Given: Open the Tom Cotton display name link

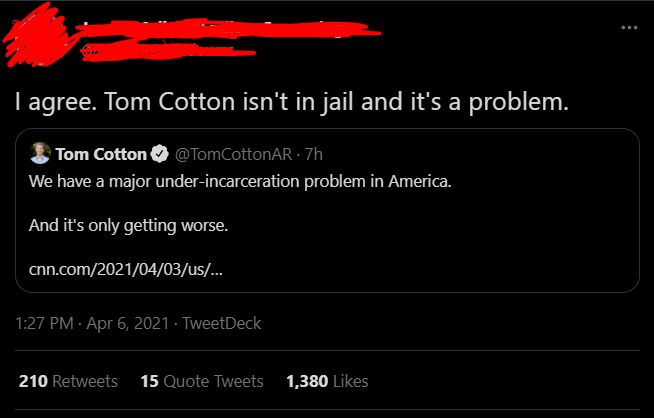Looking at the screenshot, I should [100, 154].
